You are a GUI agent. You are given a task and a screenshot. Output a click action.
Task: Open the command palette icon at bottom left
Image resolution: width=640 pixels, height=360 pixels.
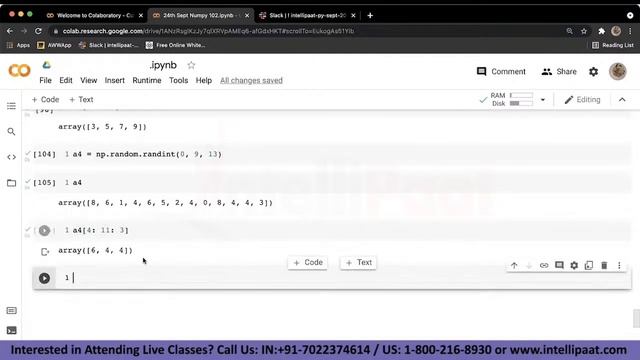click(x=11, y=311)
